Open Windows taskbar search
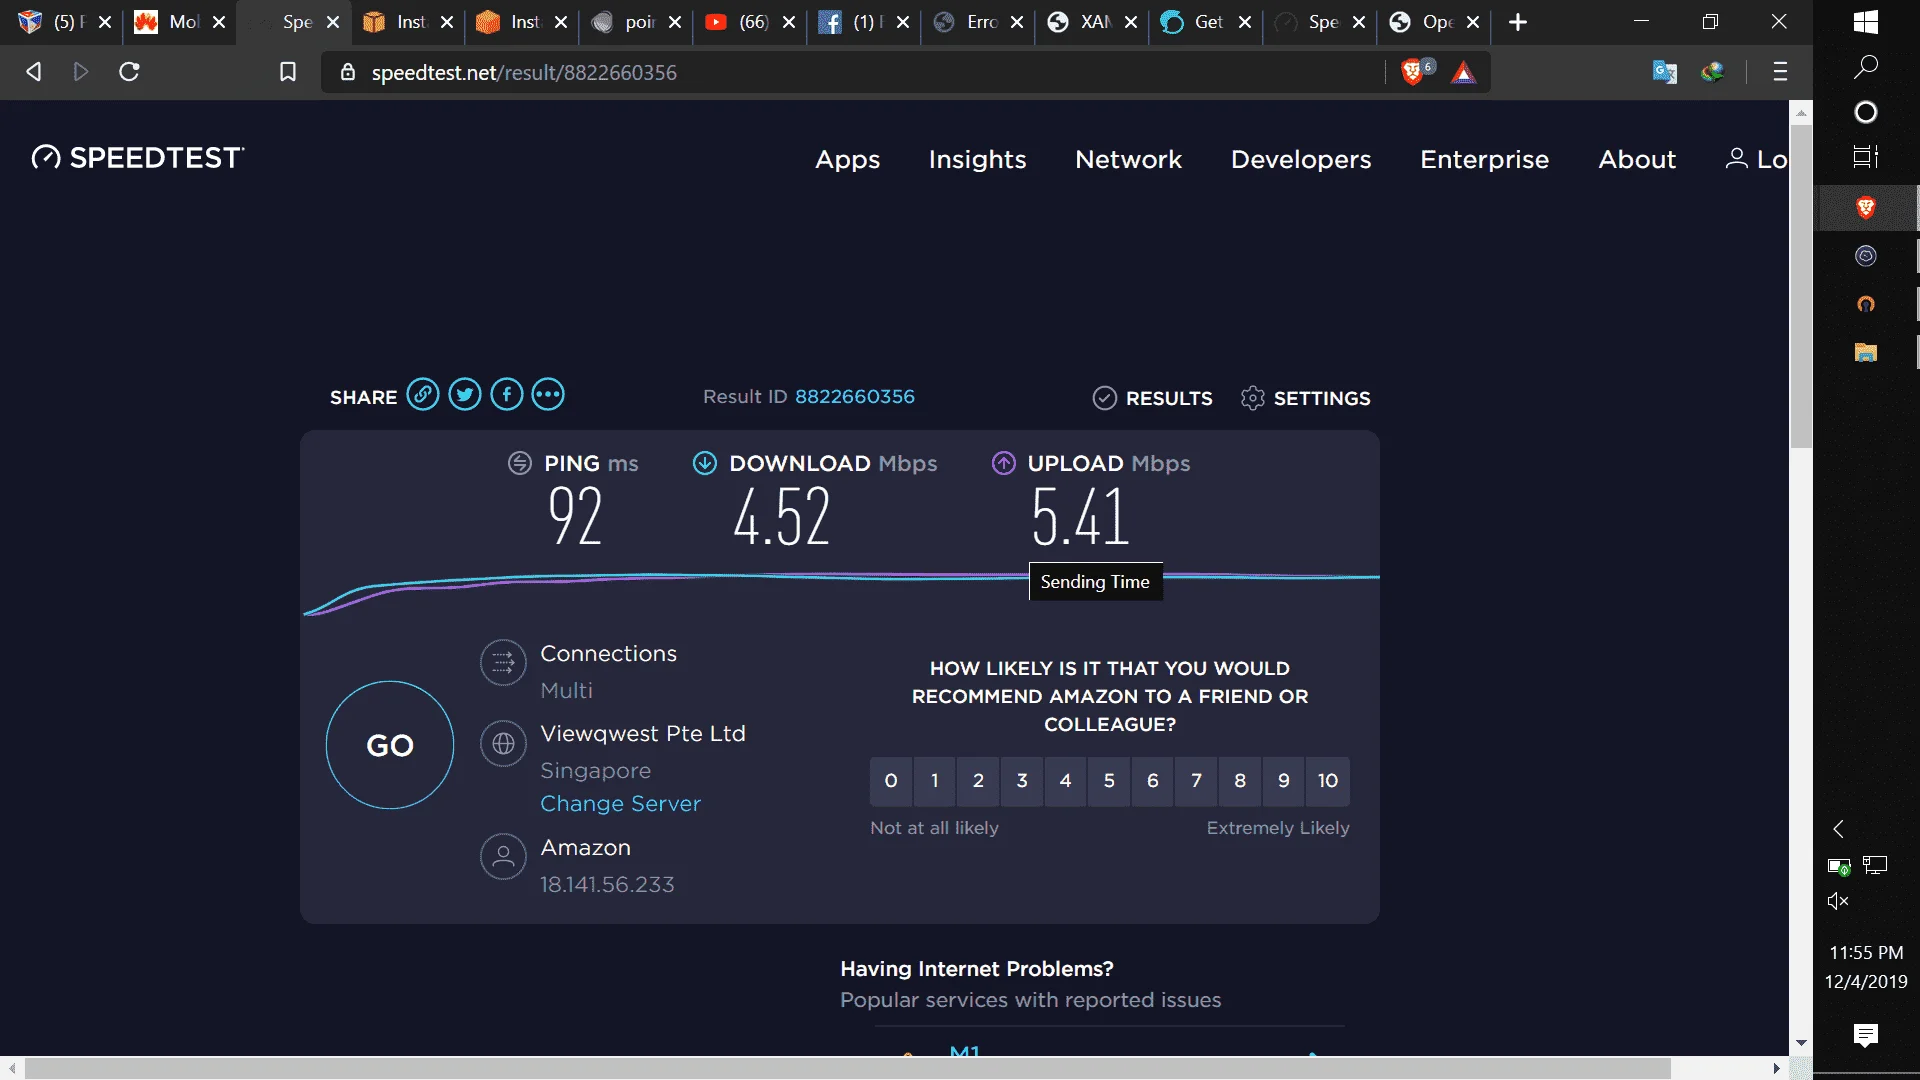This screenshot has height=1080, width=1920. click(x=1866, y=67)
